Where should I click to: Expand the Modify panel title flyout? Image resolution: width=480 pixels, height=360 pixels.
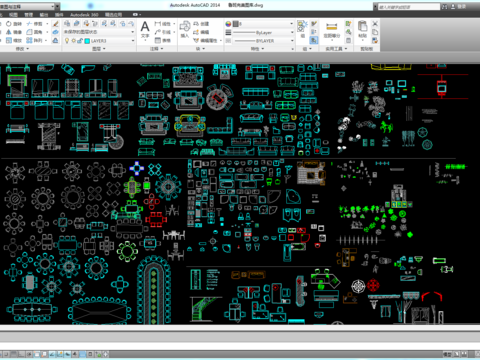click(22, 49)
